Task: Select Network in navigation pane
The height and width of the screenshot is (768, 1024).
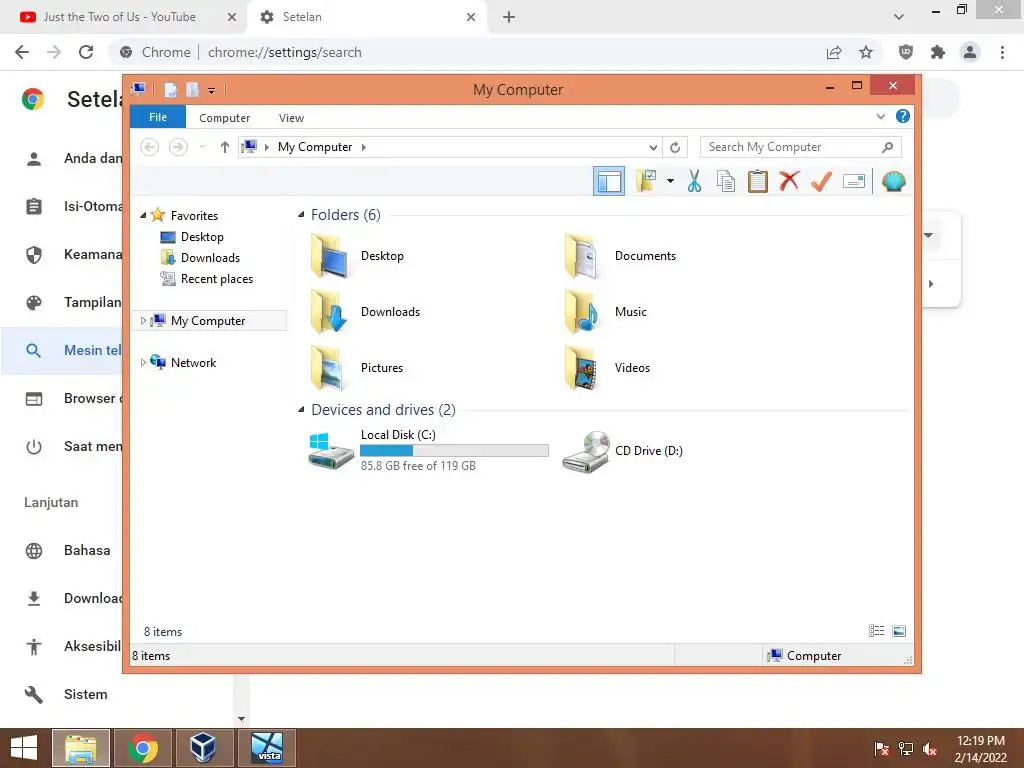Action: point(193,362)
